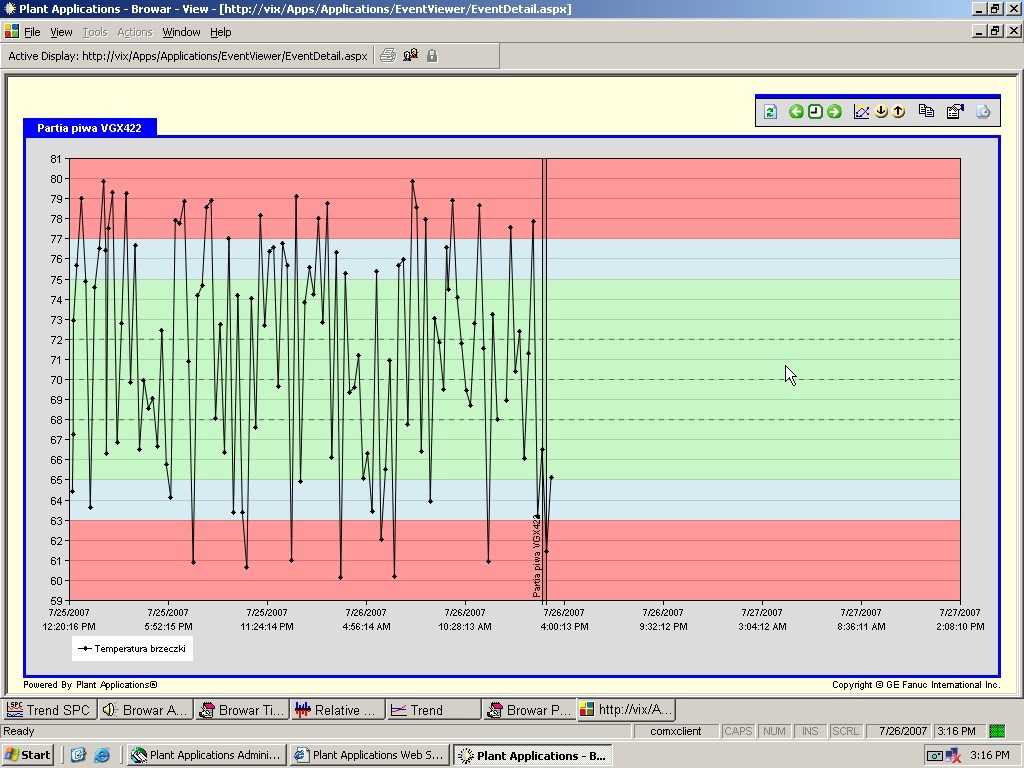
Task: Switch to the Relative ... tab
Action: tap(338, 710)
